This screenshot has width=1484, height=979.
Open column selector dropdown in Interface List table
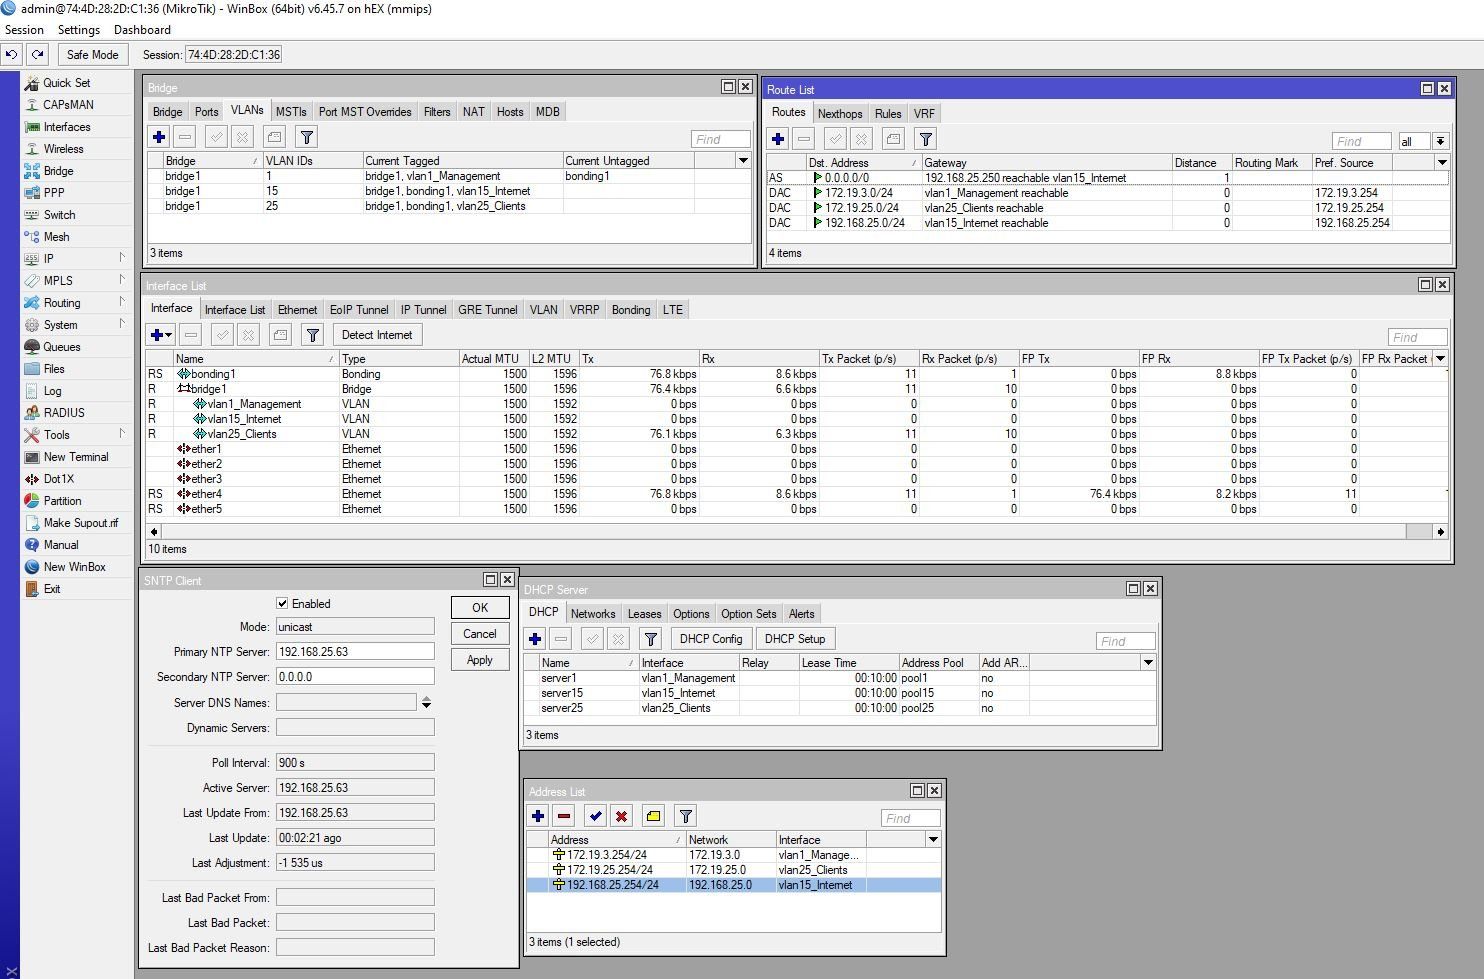coord(1441,359)
